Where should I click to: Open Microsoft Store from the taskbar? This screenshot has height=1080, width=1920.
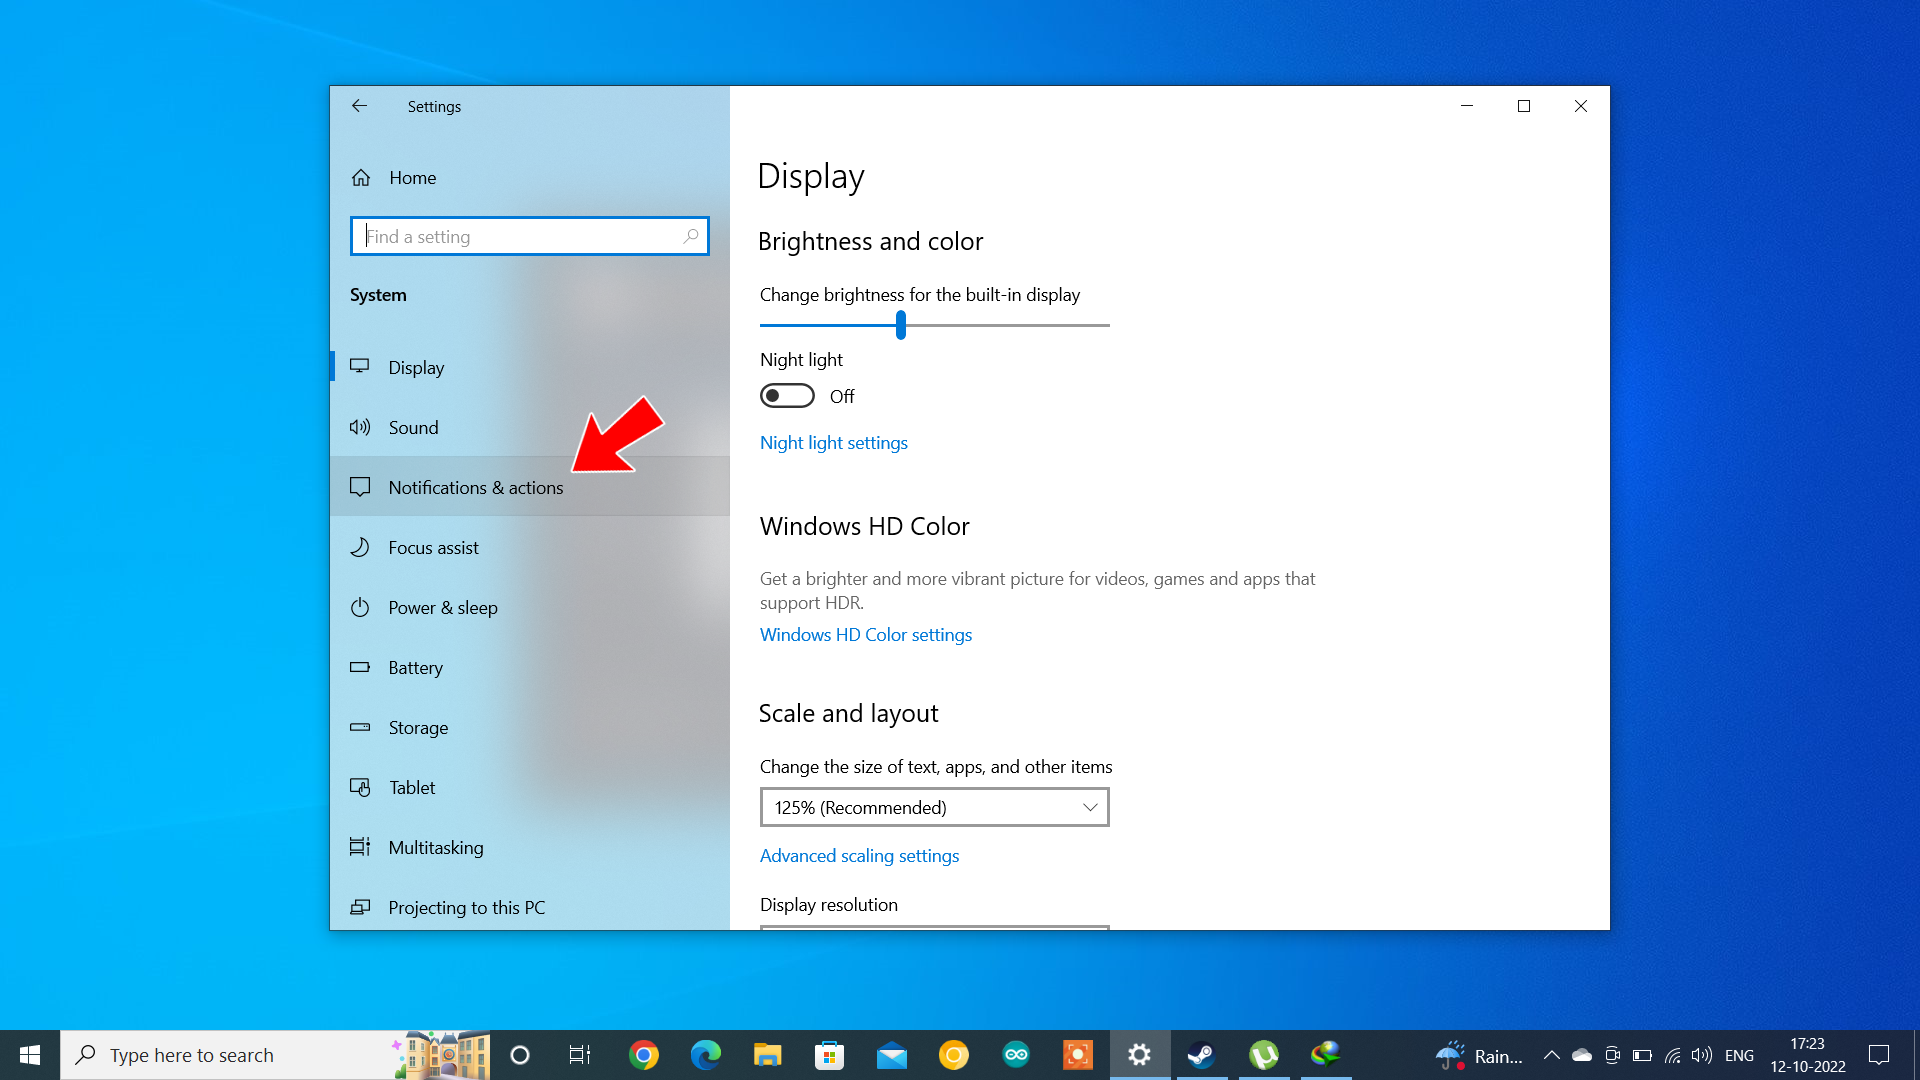(830, 1055)
